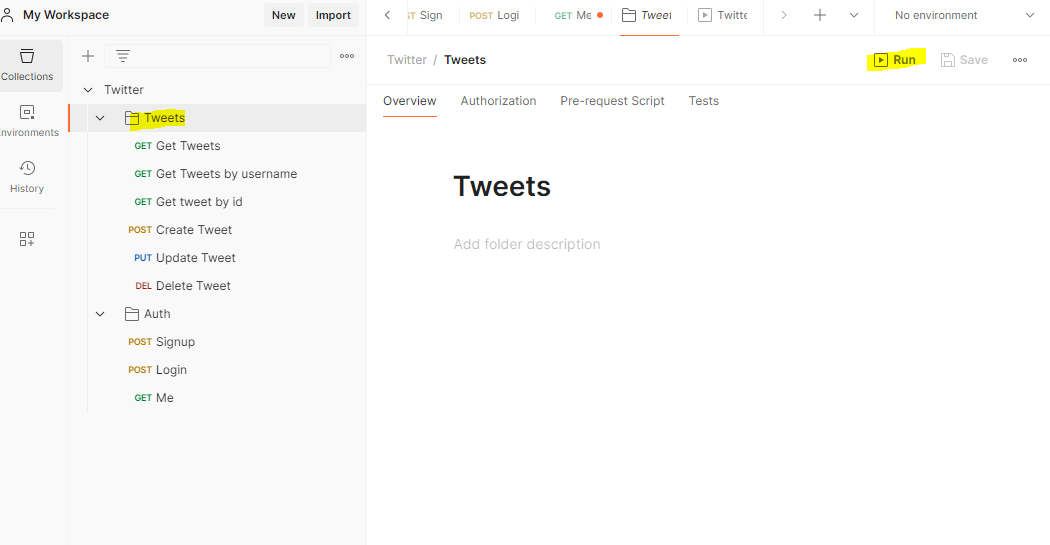Open the History sidebar panel
This screenshot has width=1050, height=545.
(x=27, y=177)
